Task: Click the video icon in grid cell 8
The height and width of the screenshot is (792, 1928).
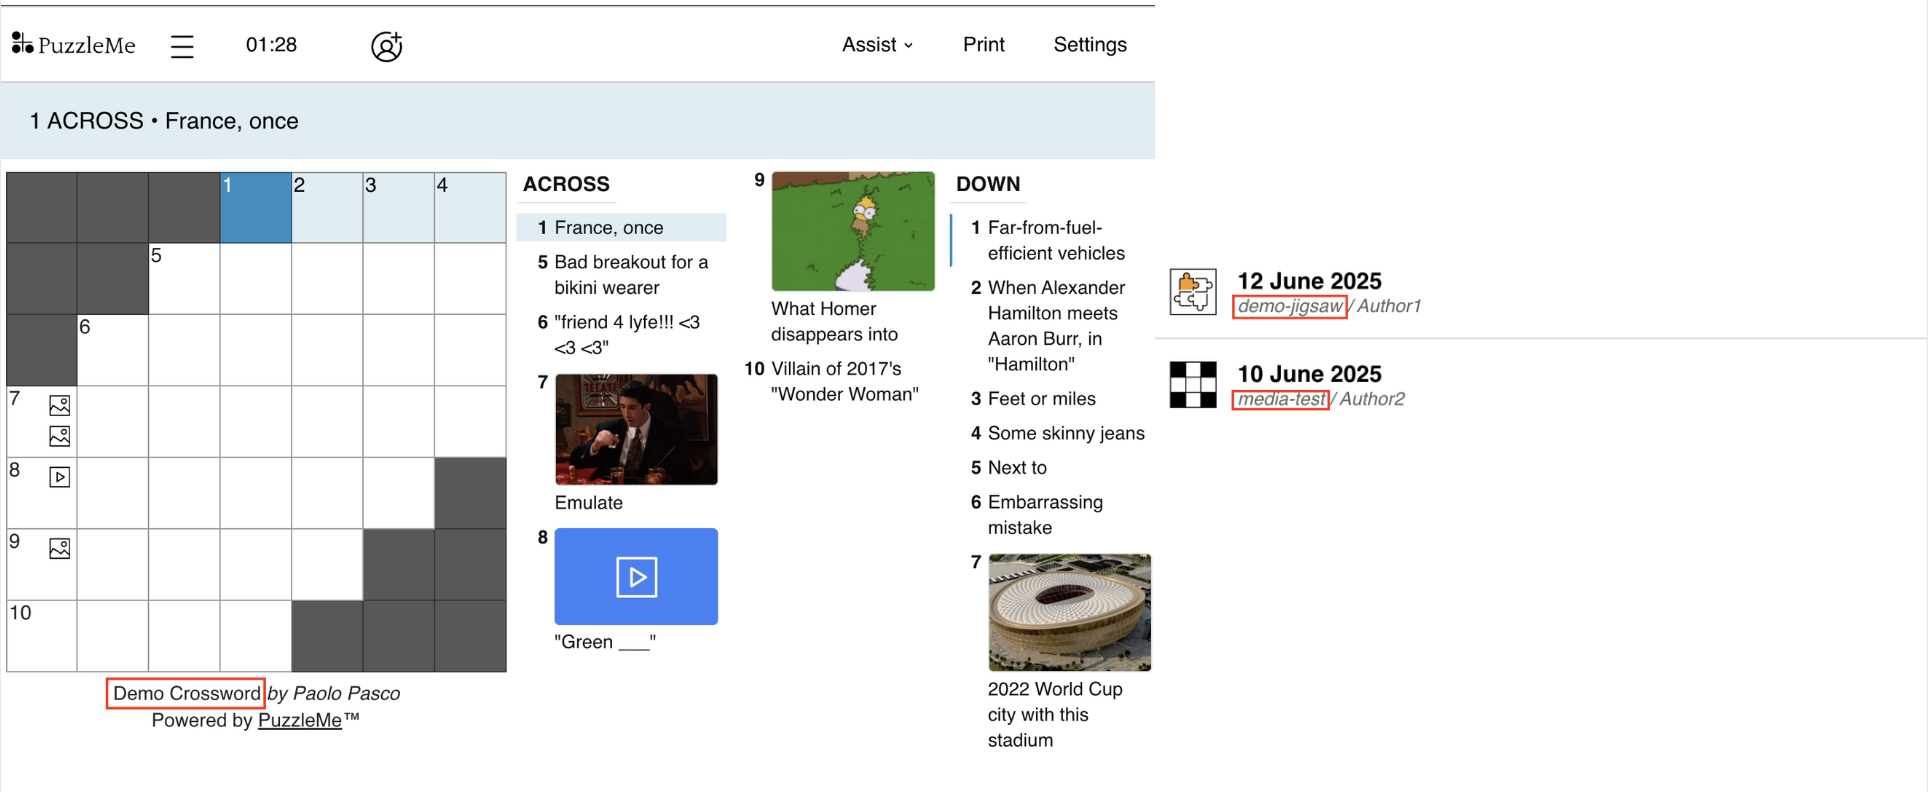Action: (60, 477)
